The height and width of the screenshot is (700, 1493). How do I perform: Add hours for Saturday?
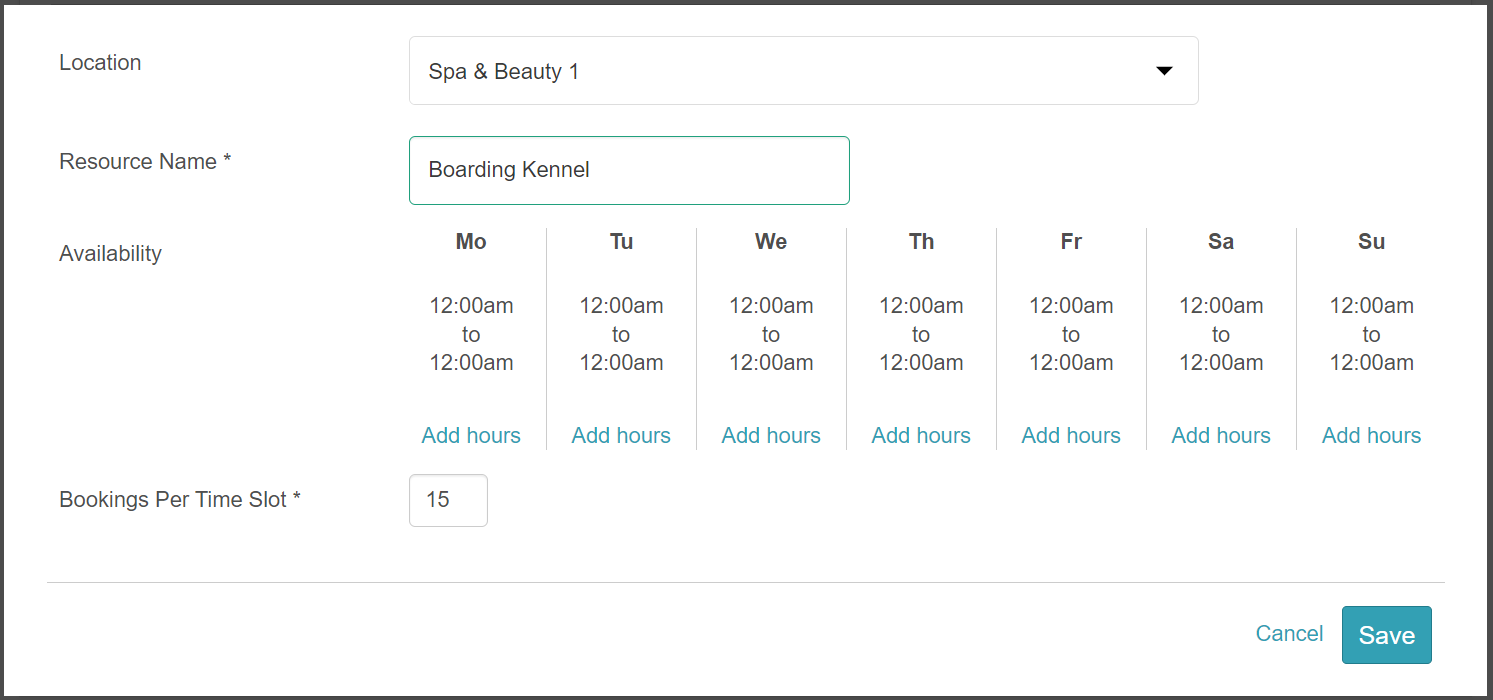1221,436
